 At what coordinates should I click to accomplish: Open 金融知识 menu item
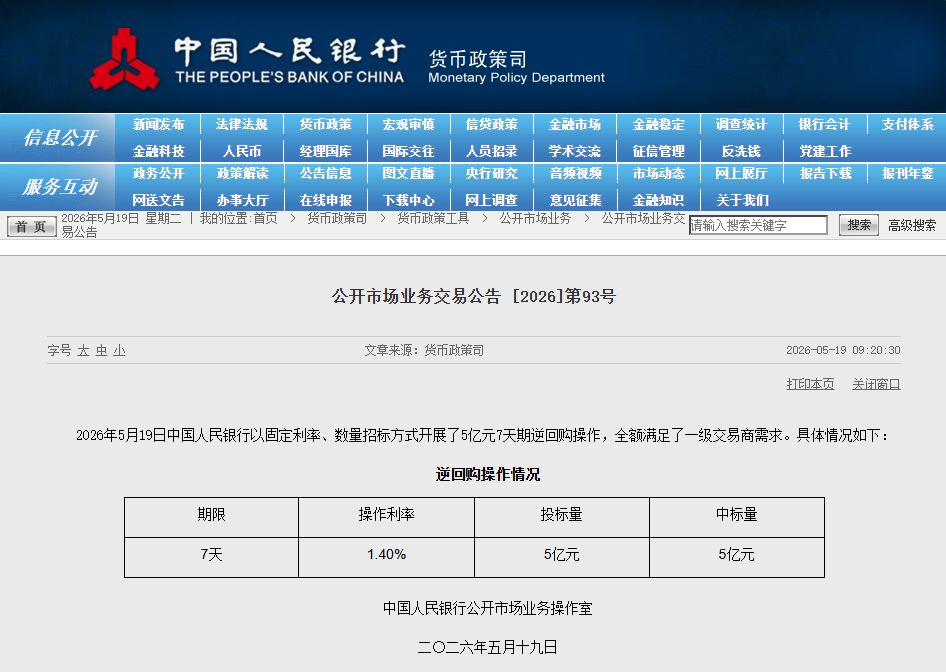[x=658, y=200]
